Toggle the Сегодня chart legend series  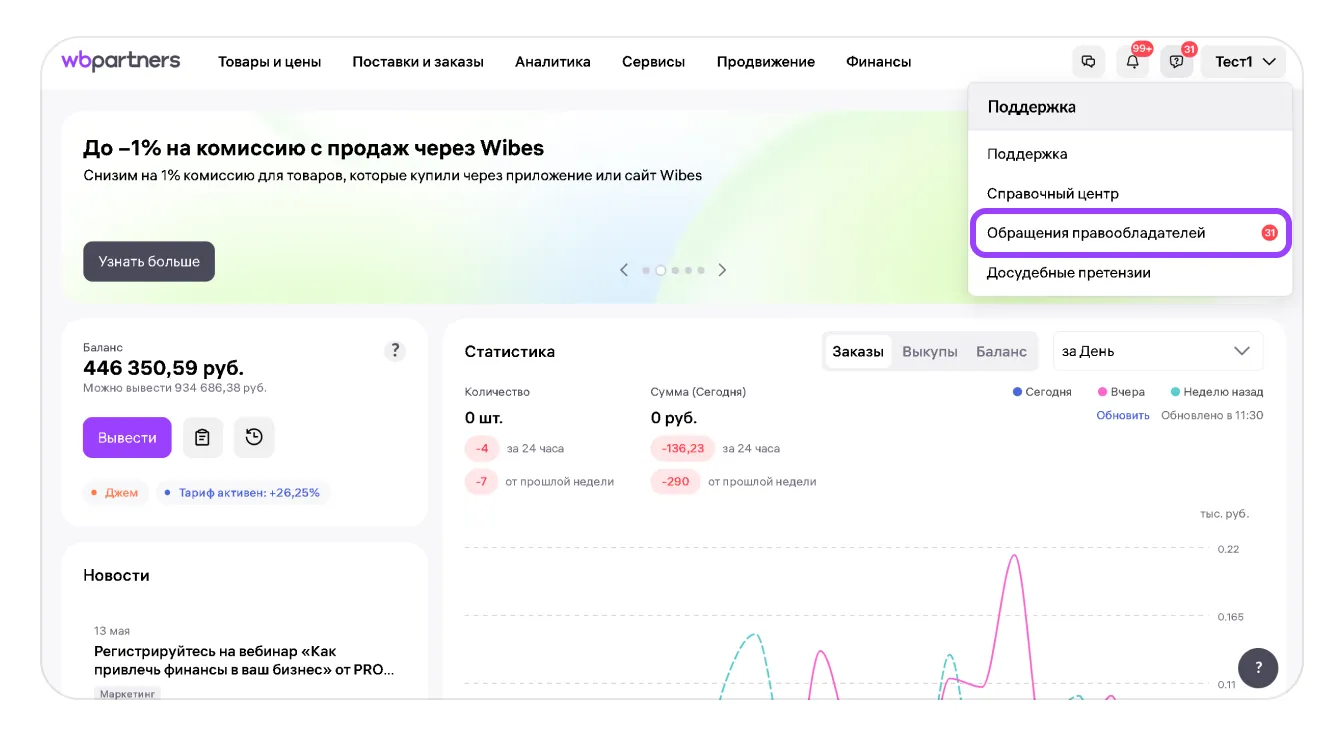point(1042,392)
